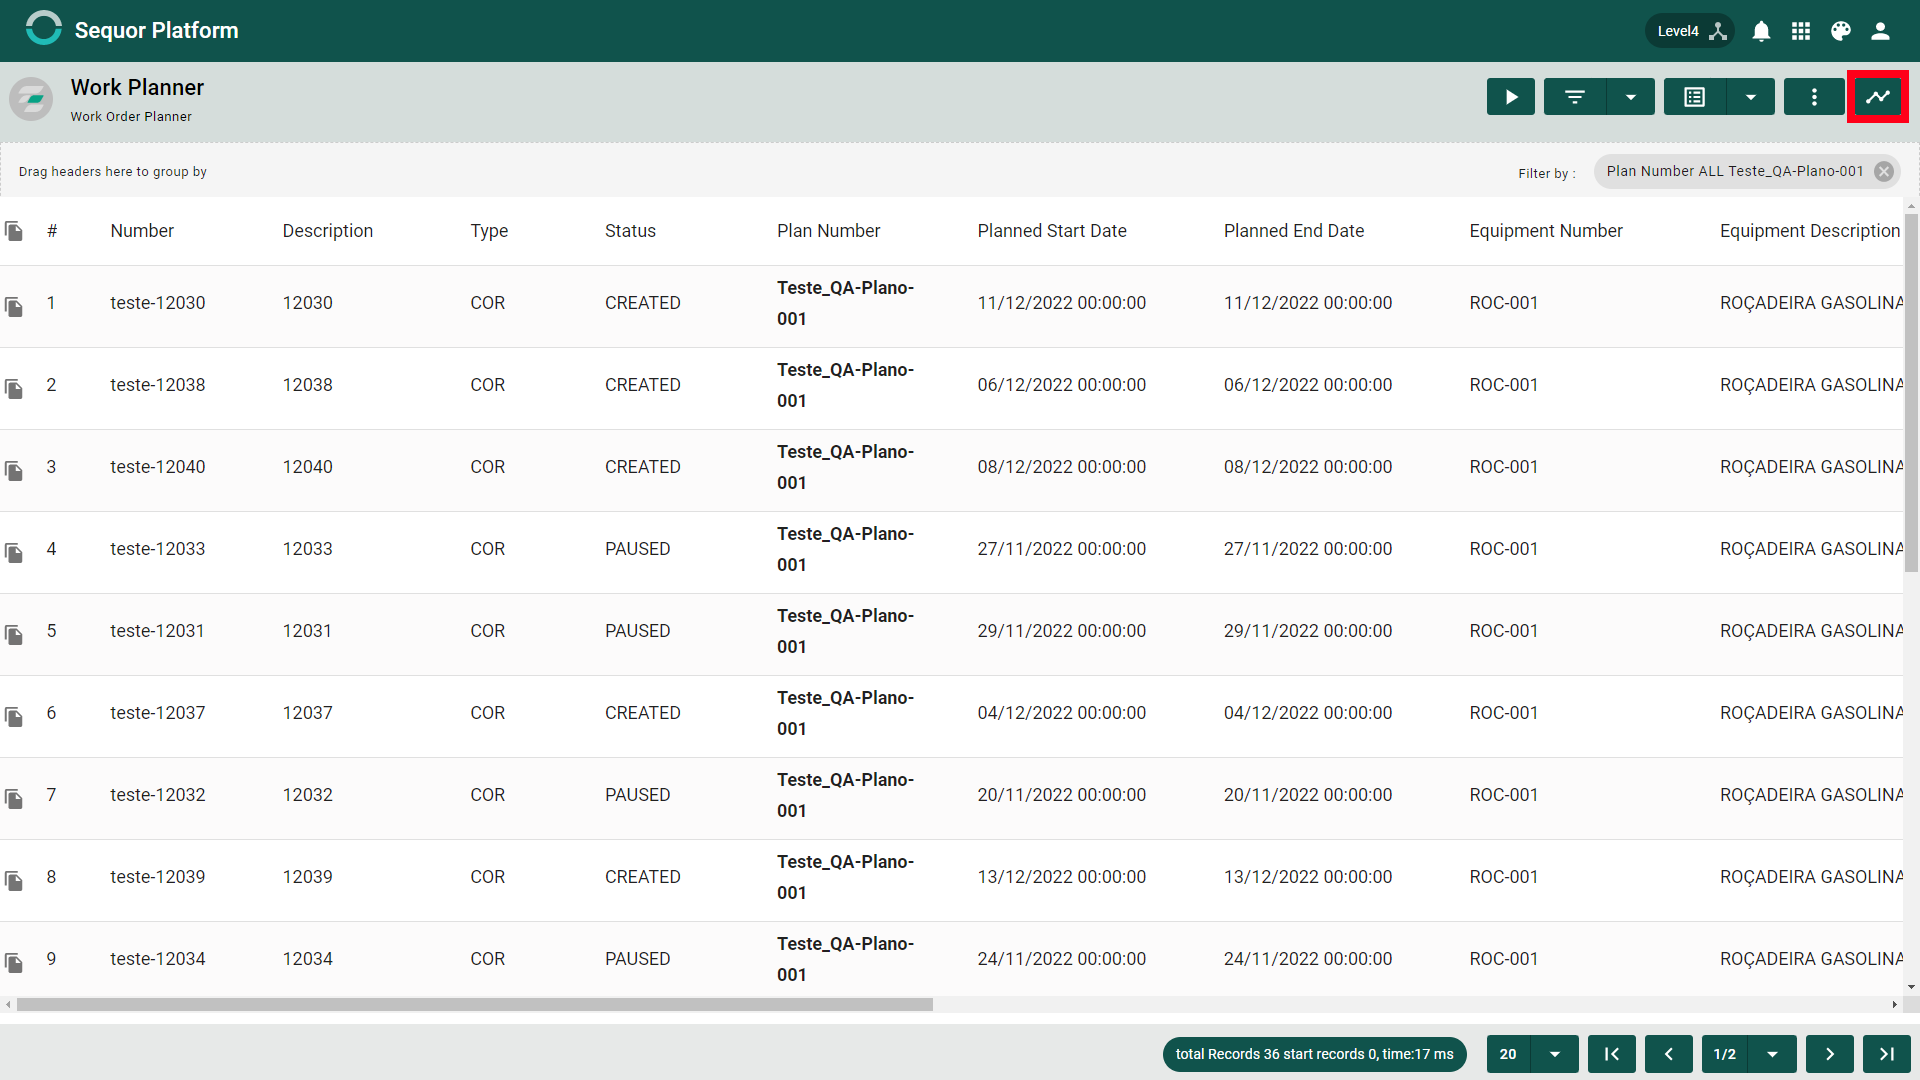Click the vertical scrollbar thumb
This screenshot has height=1080, width=1920.
click(x=1911, y=392)
